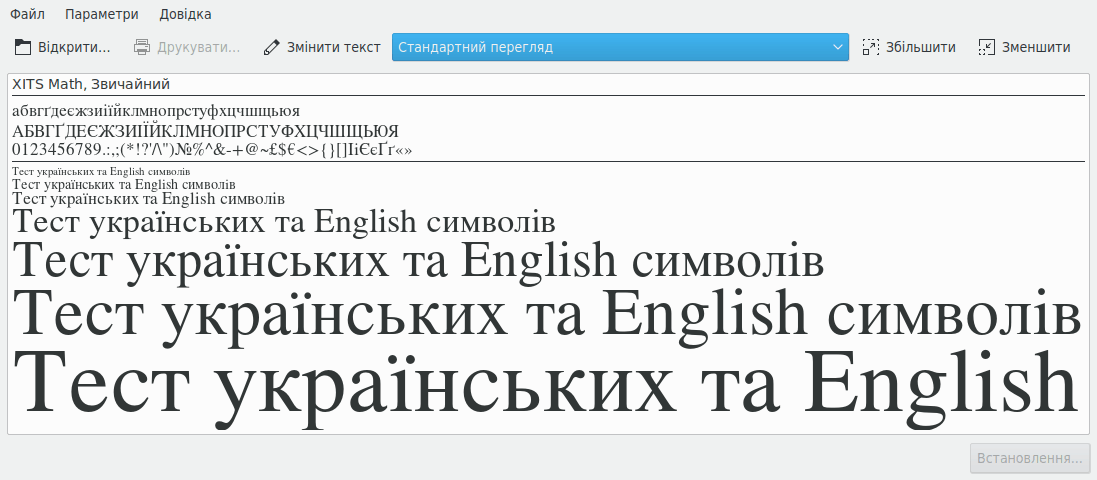The image size is (1097, 480).
Task: Click the Друкувати printer icon
Action: pos(142,47)
